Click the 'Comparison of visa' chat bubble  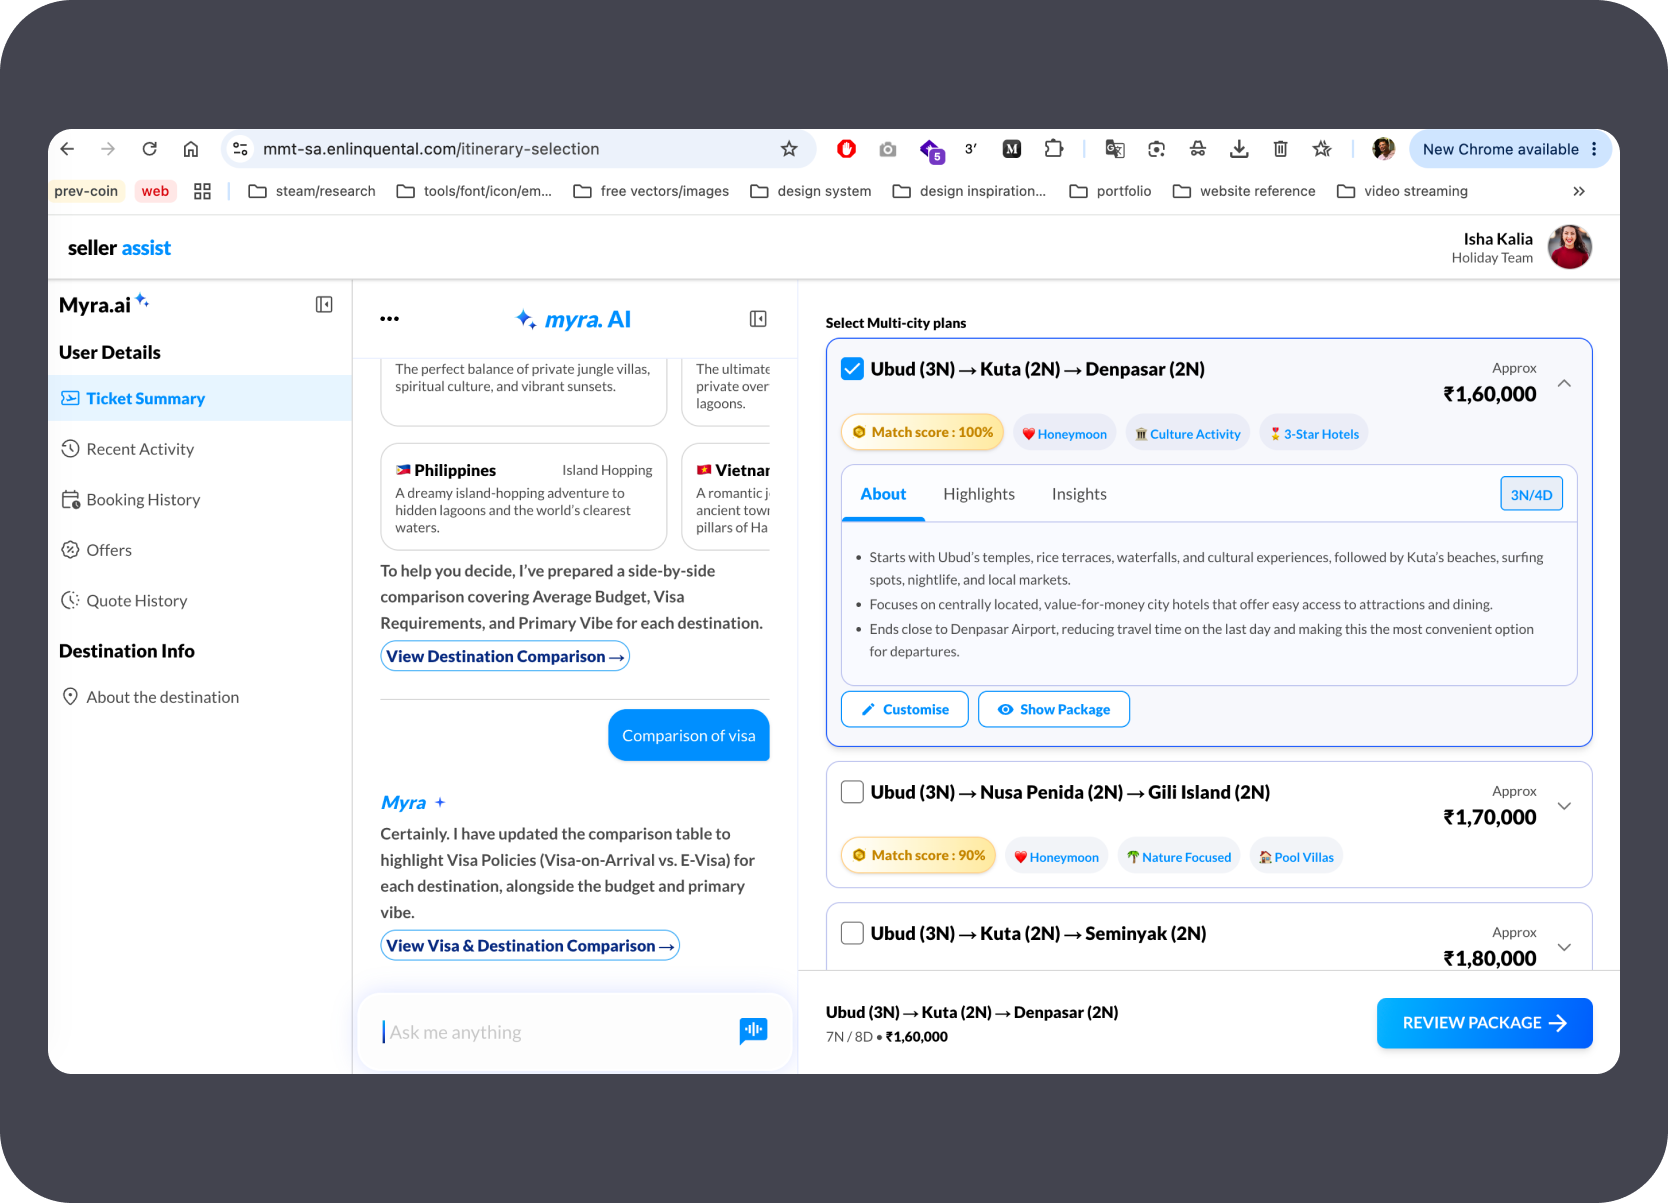point(689,735)
